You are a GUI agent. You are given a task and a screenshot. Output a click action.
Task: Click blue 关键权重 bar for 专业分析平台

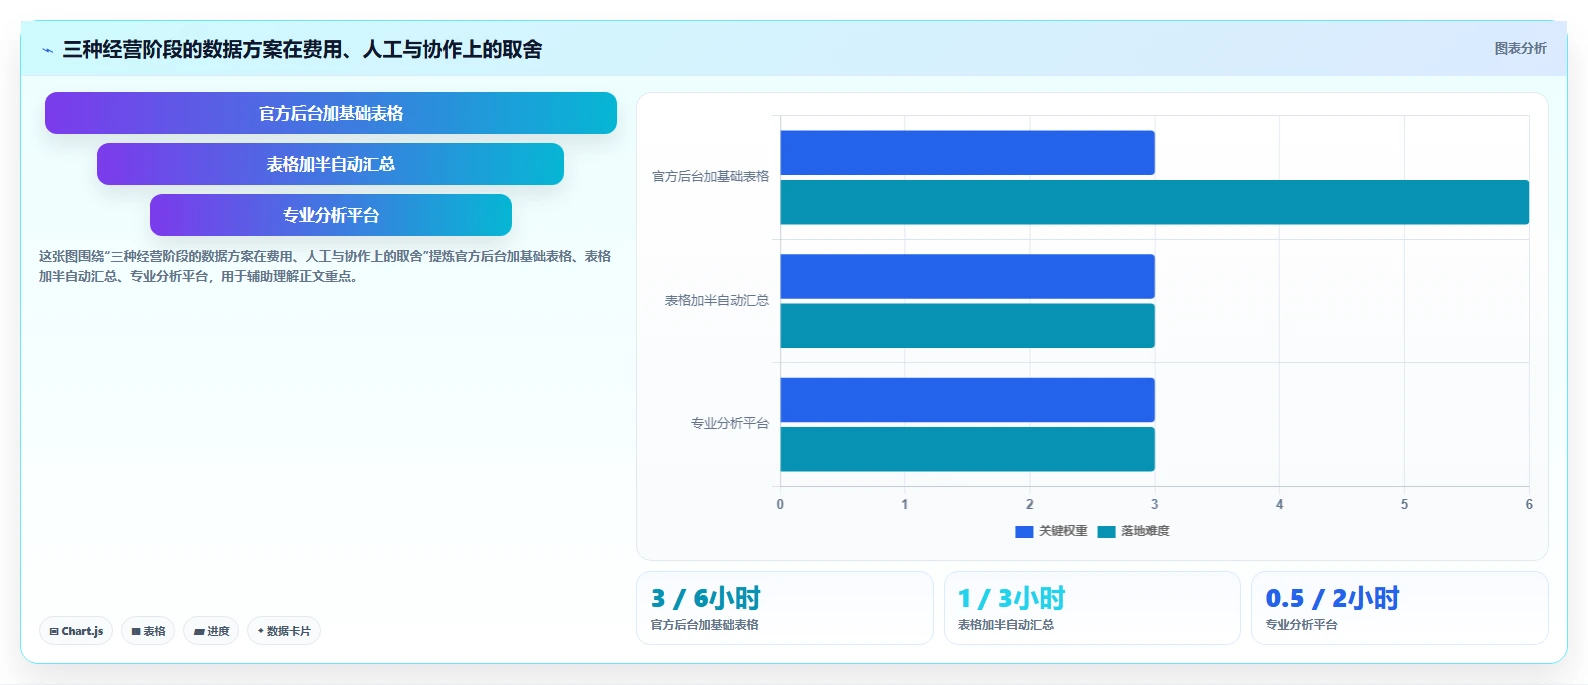point(967,400)
